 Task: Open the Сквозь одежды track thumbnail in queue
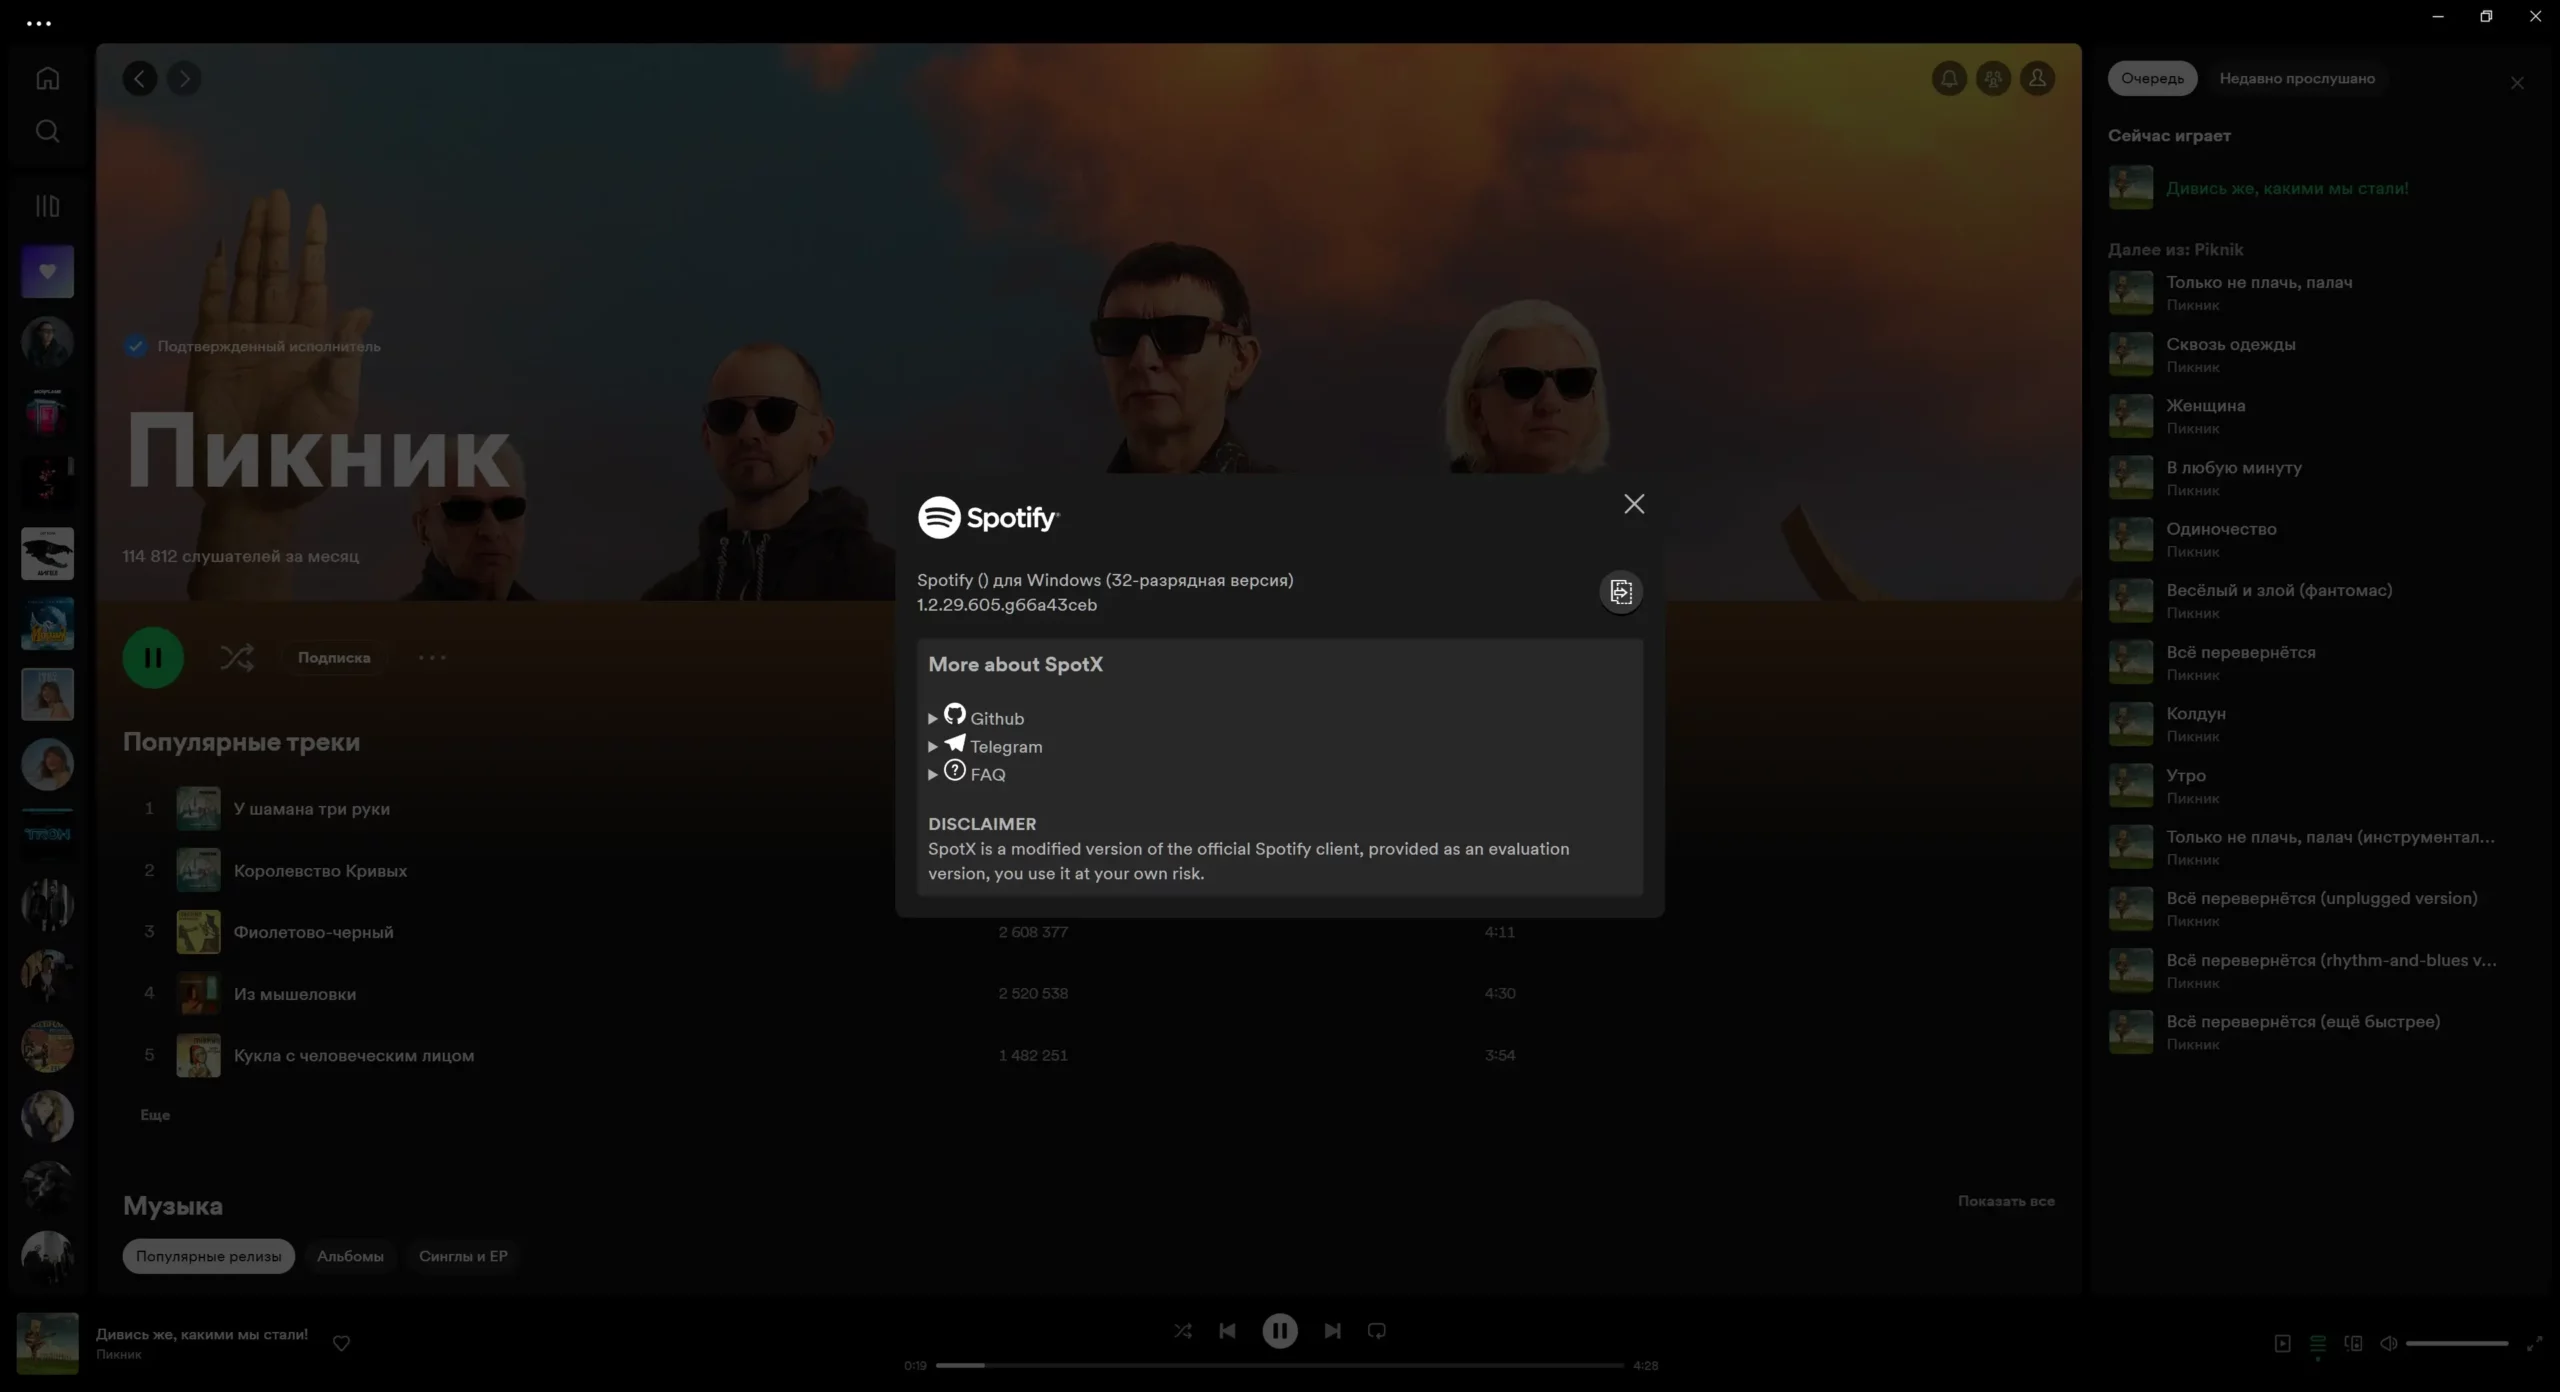click(2131, 354)
